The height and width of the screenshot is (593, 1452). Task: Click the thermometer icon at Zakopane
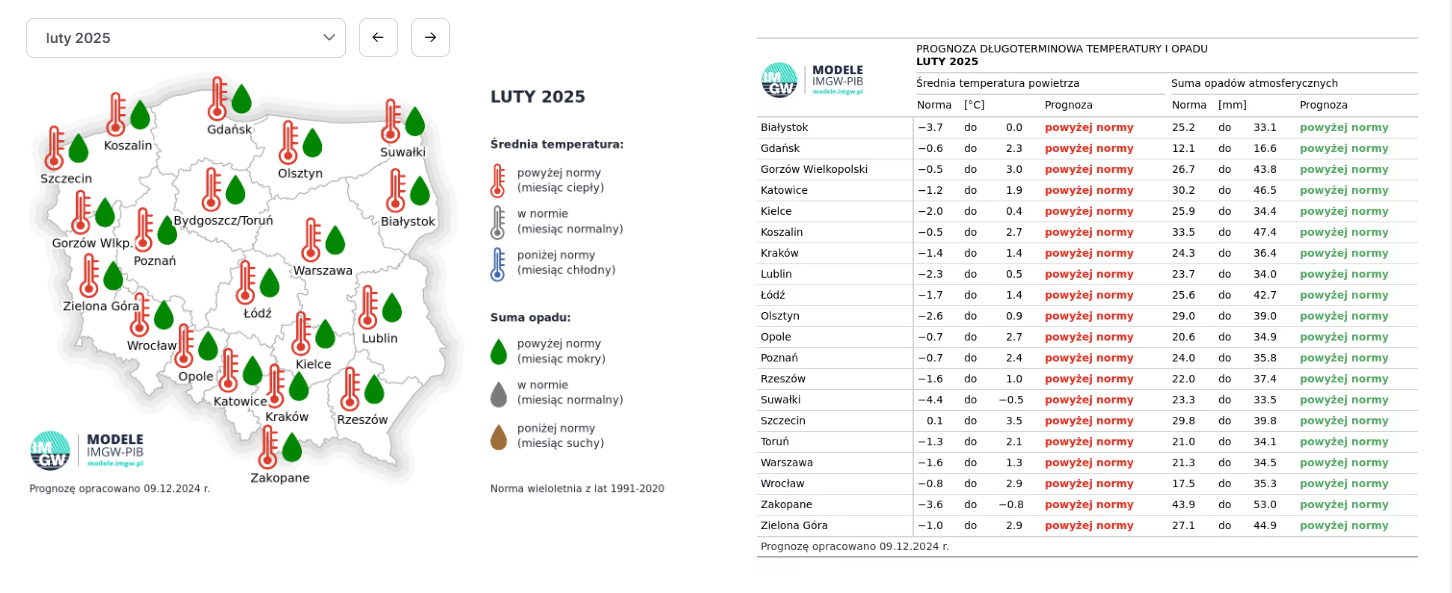267,446
